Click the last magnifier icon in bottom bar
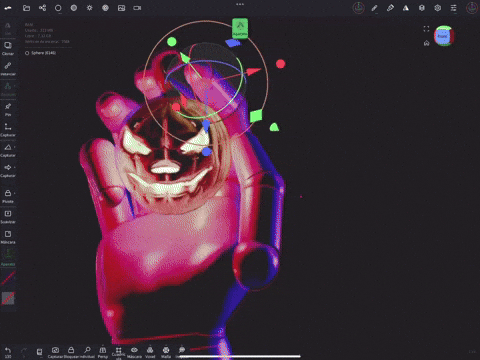 point(182,350)
